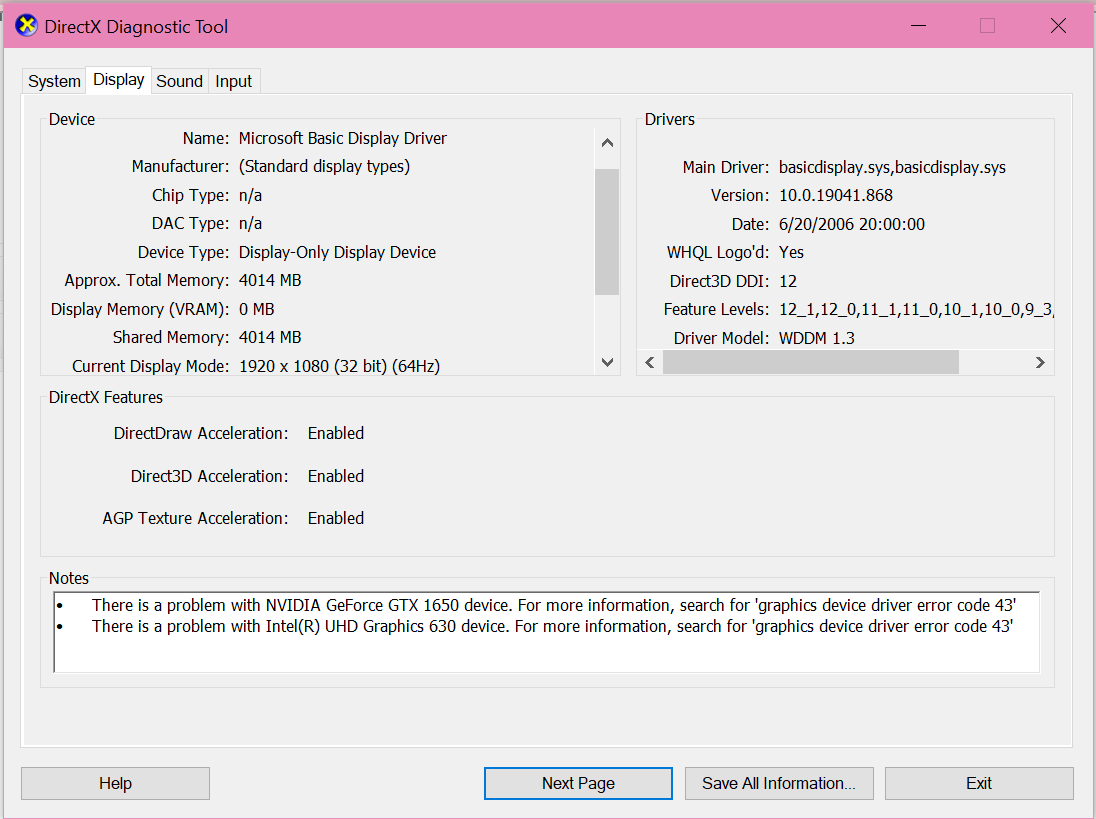Click driver version '10.0.19041.868'
The height and width of the screenshot is (819, 1096).
tap(835, 196)
